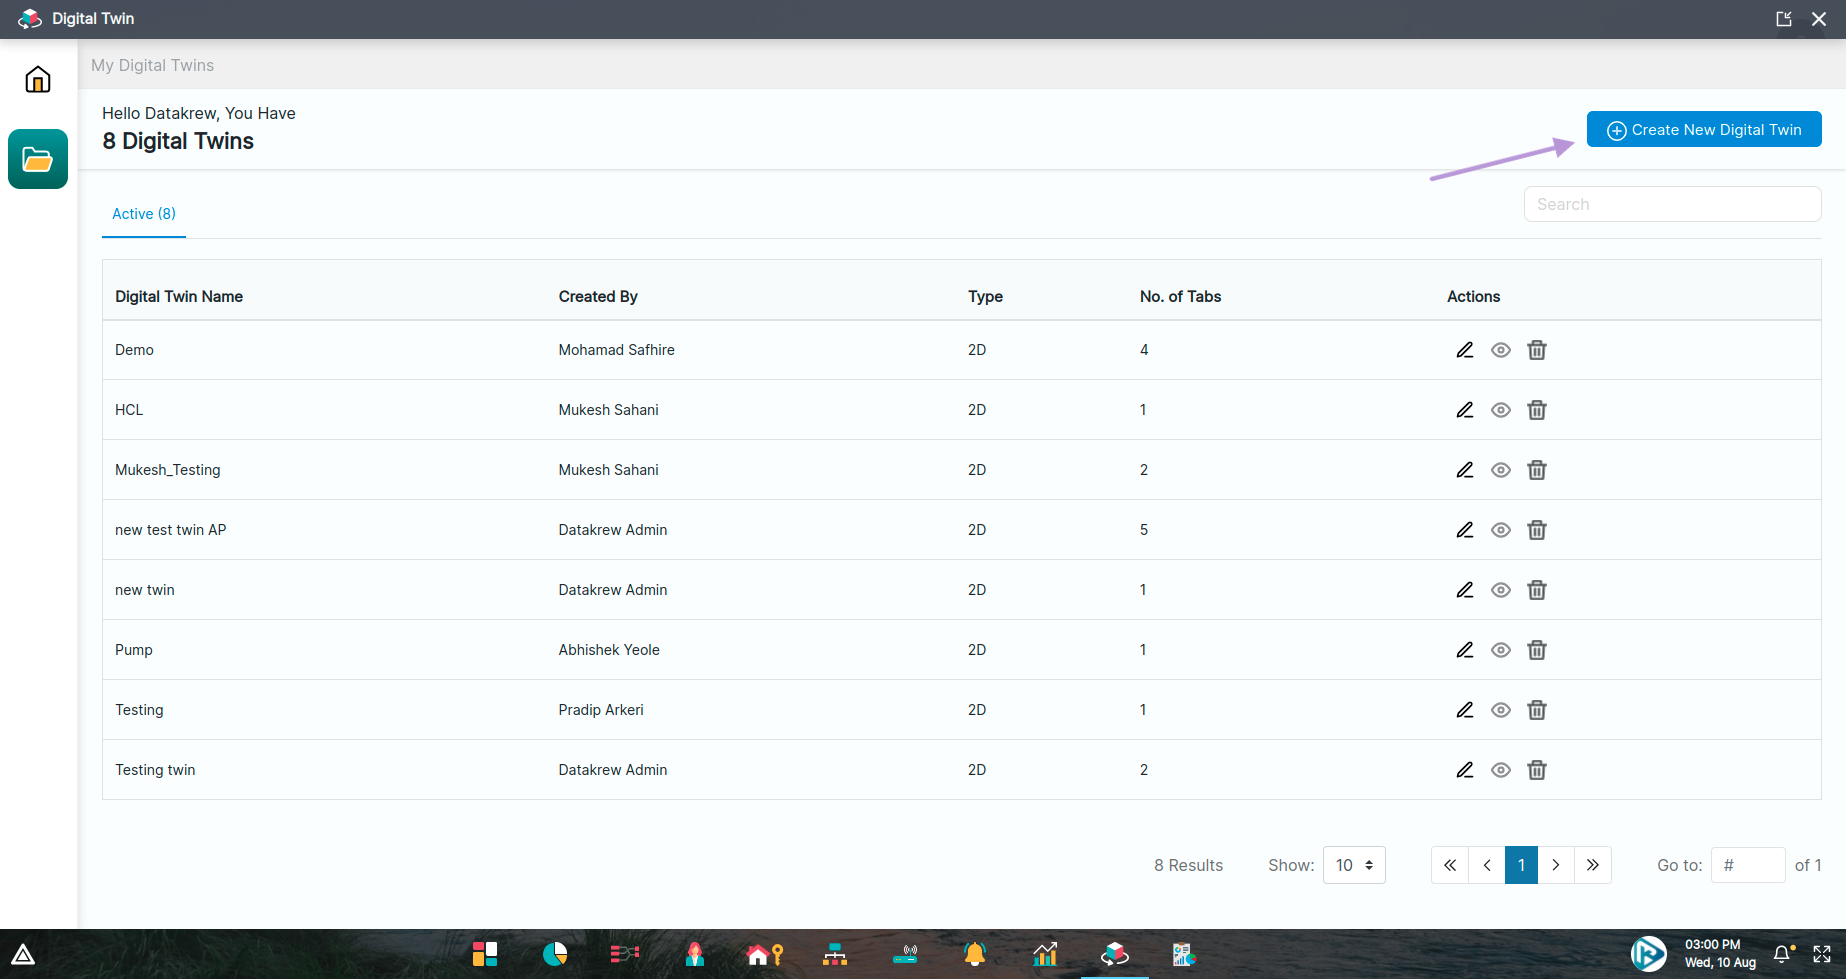Click the pie chart taskbar icon
Image resolution: width=1846 pixels, height=979 pixels.
[555, 954]
